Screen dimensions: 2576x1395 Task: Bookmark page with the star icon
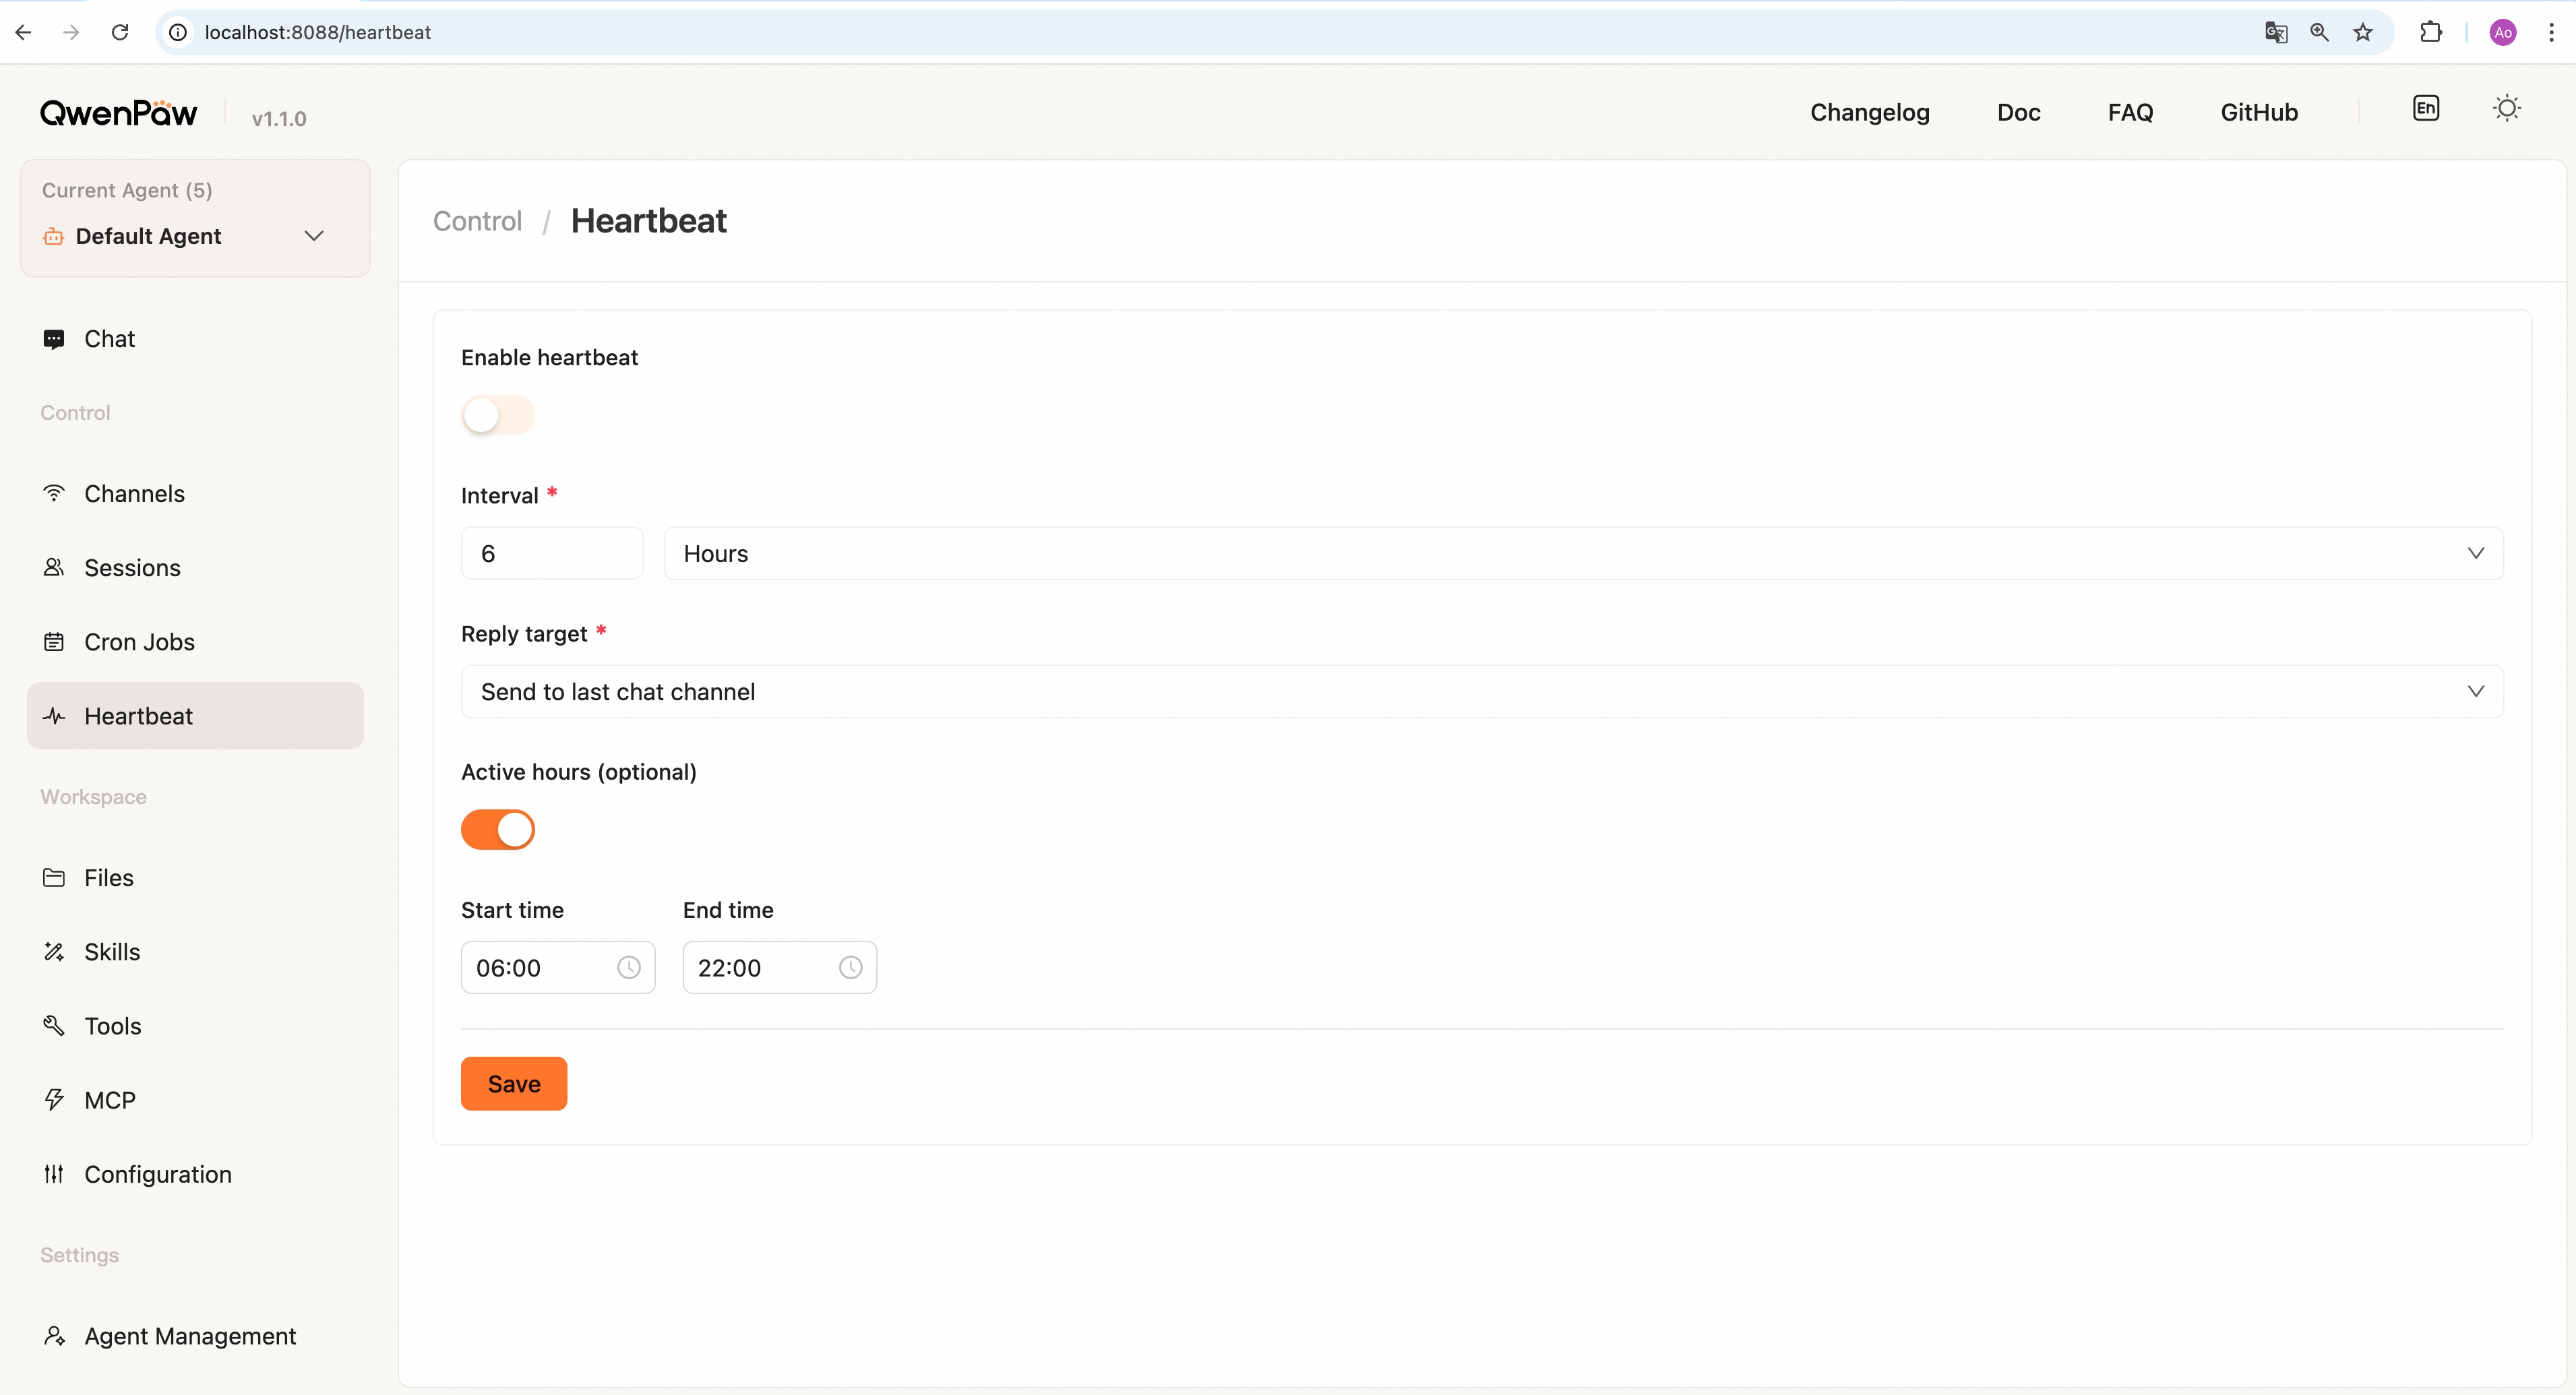coord(2363,32)
